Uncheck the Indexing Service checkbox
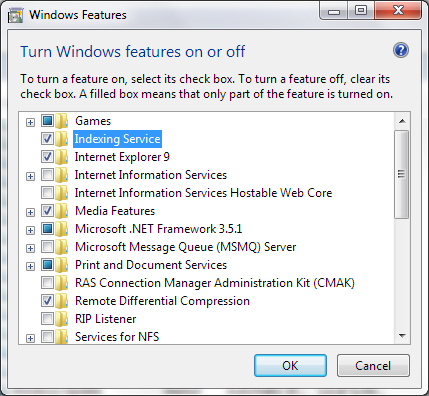This screenshot has width=429, height=396. pos(47,138)
